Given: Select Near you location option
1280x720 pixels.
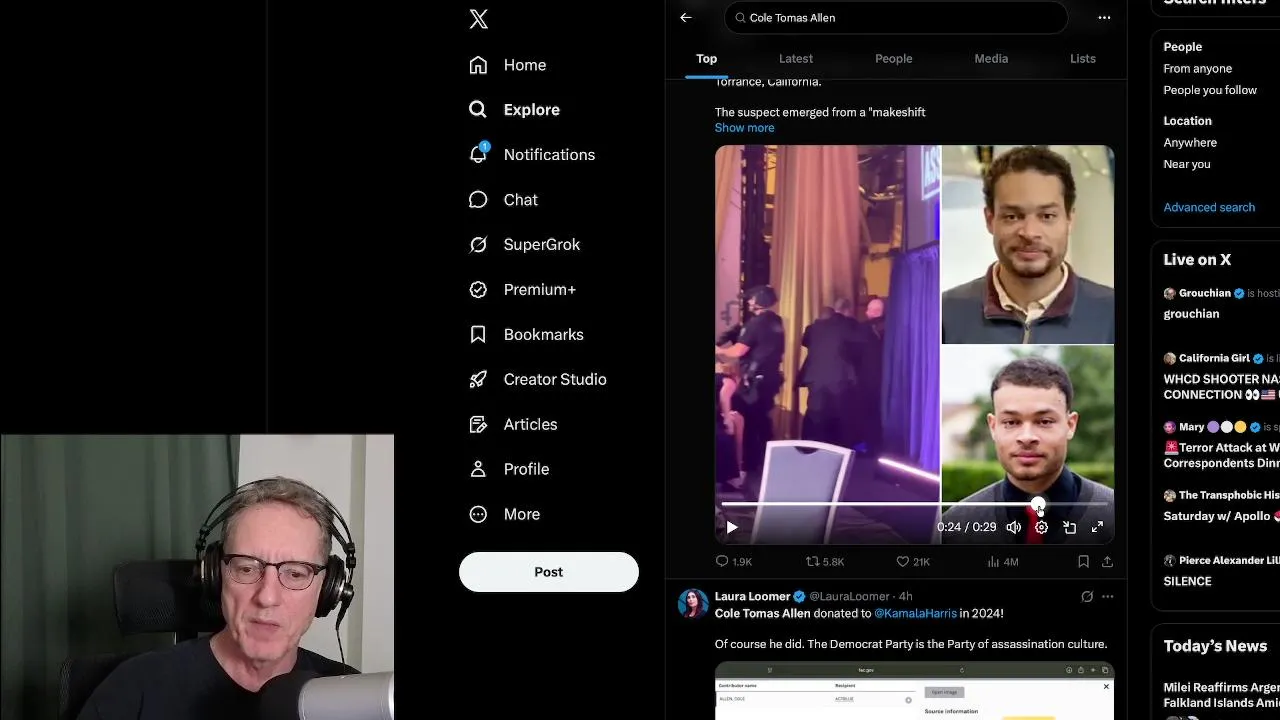Looking at the screenshot, I should [x=1187, y=164].
